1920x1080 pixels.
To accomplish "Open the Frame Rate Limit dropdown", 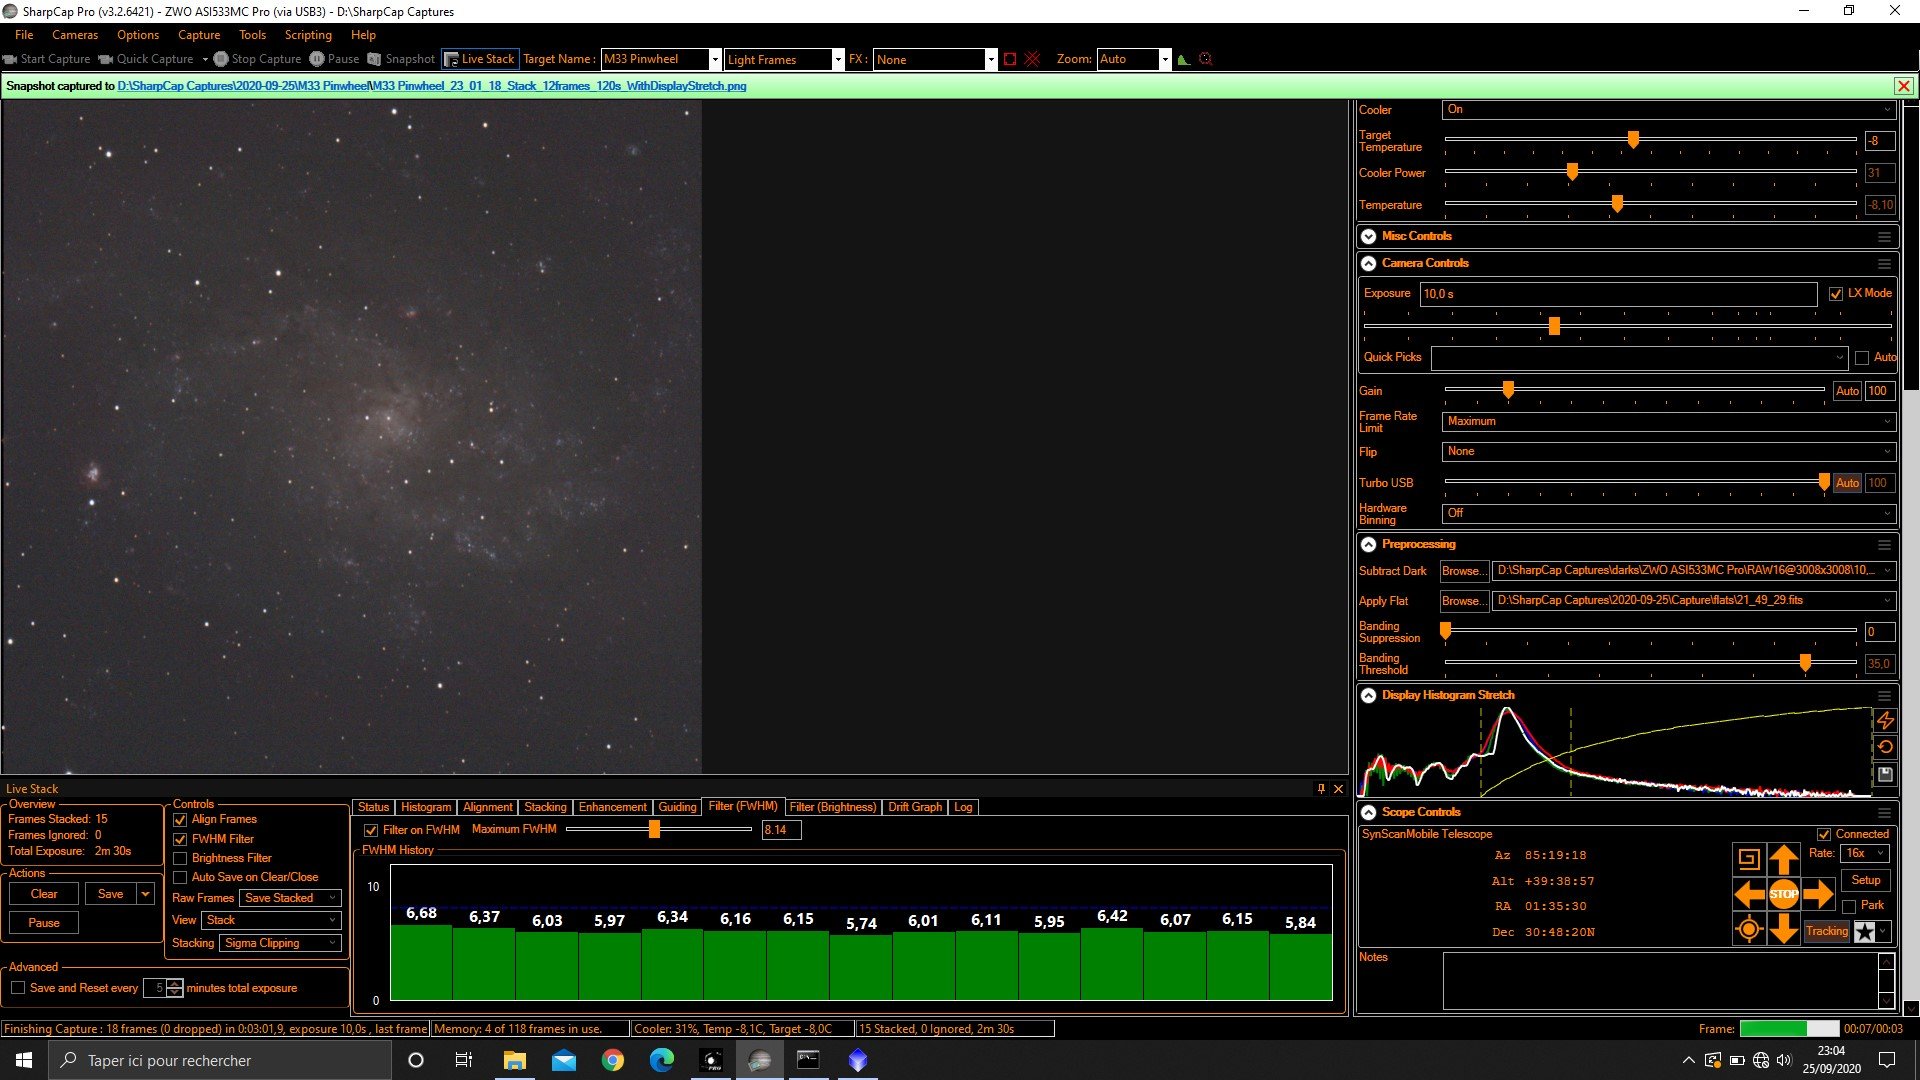I will coord(1669,422).
